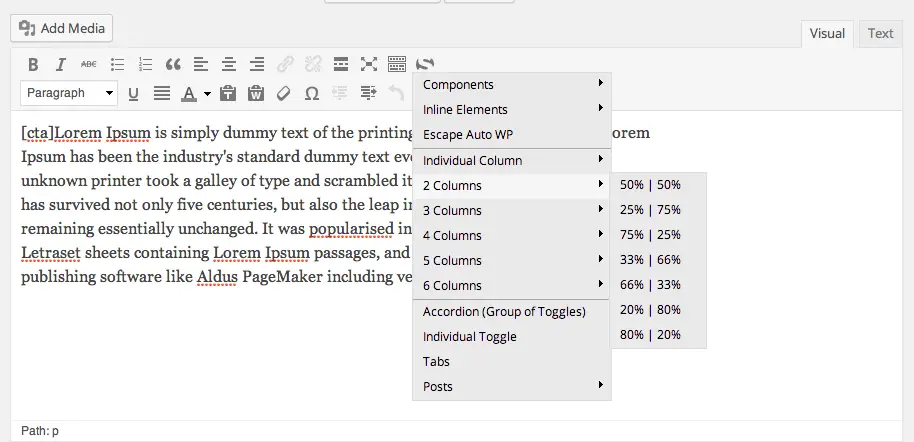Click the Add Media button

[x=61, y=29]
